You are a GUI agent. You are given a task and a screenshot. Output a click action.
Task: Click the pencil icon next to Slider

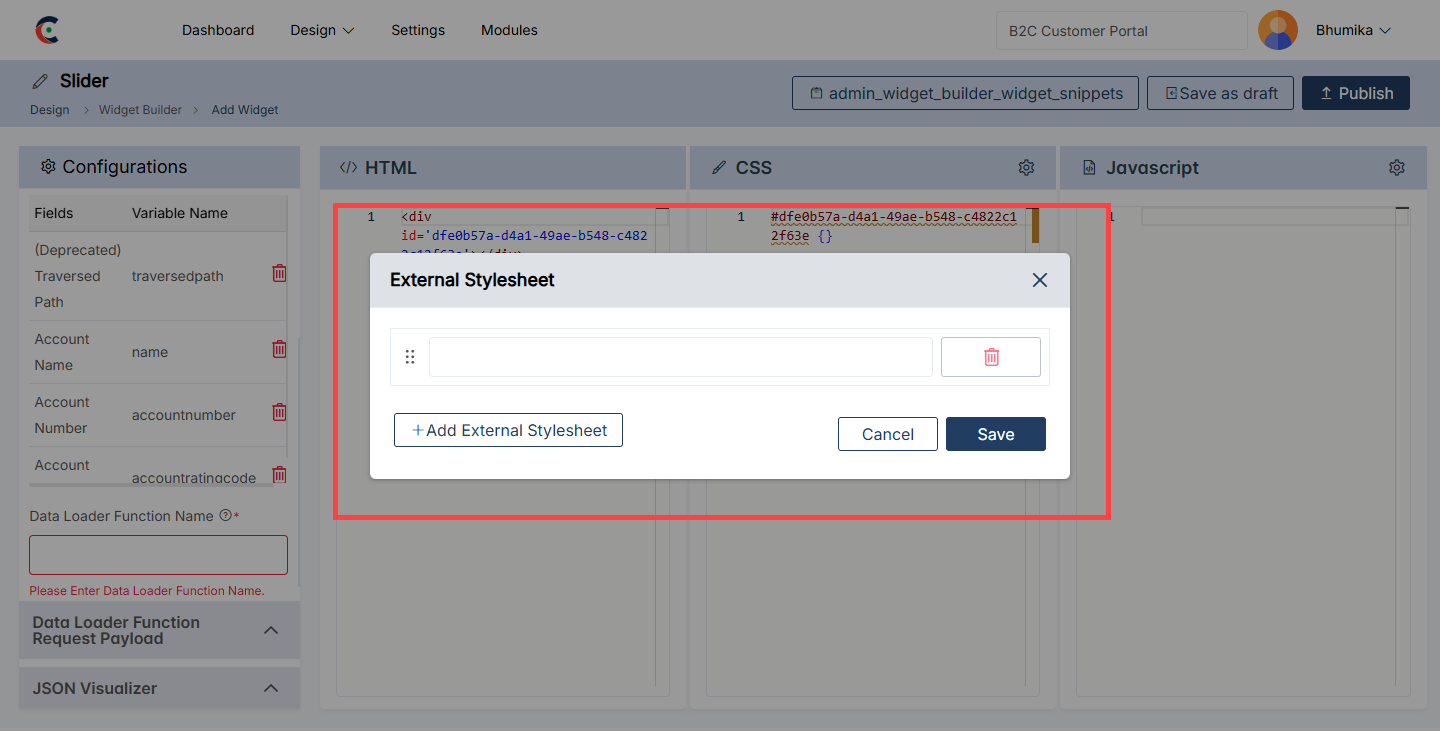[x=40, y=81]
